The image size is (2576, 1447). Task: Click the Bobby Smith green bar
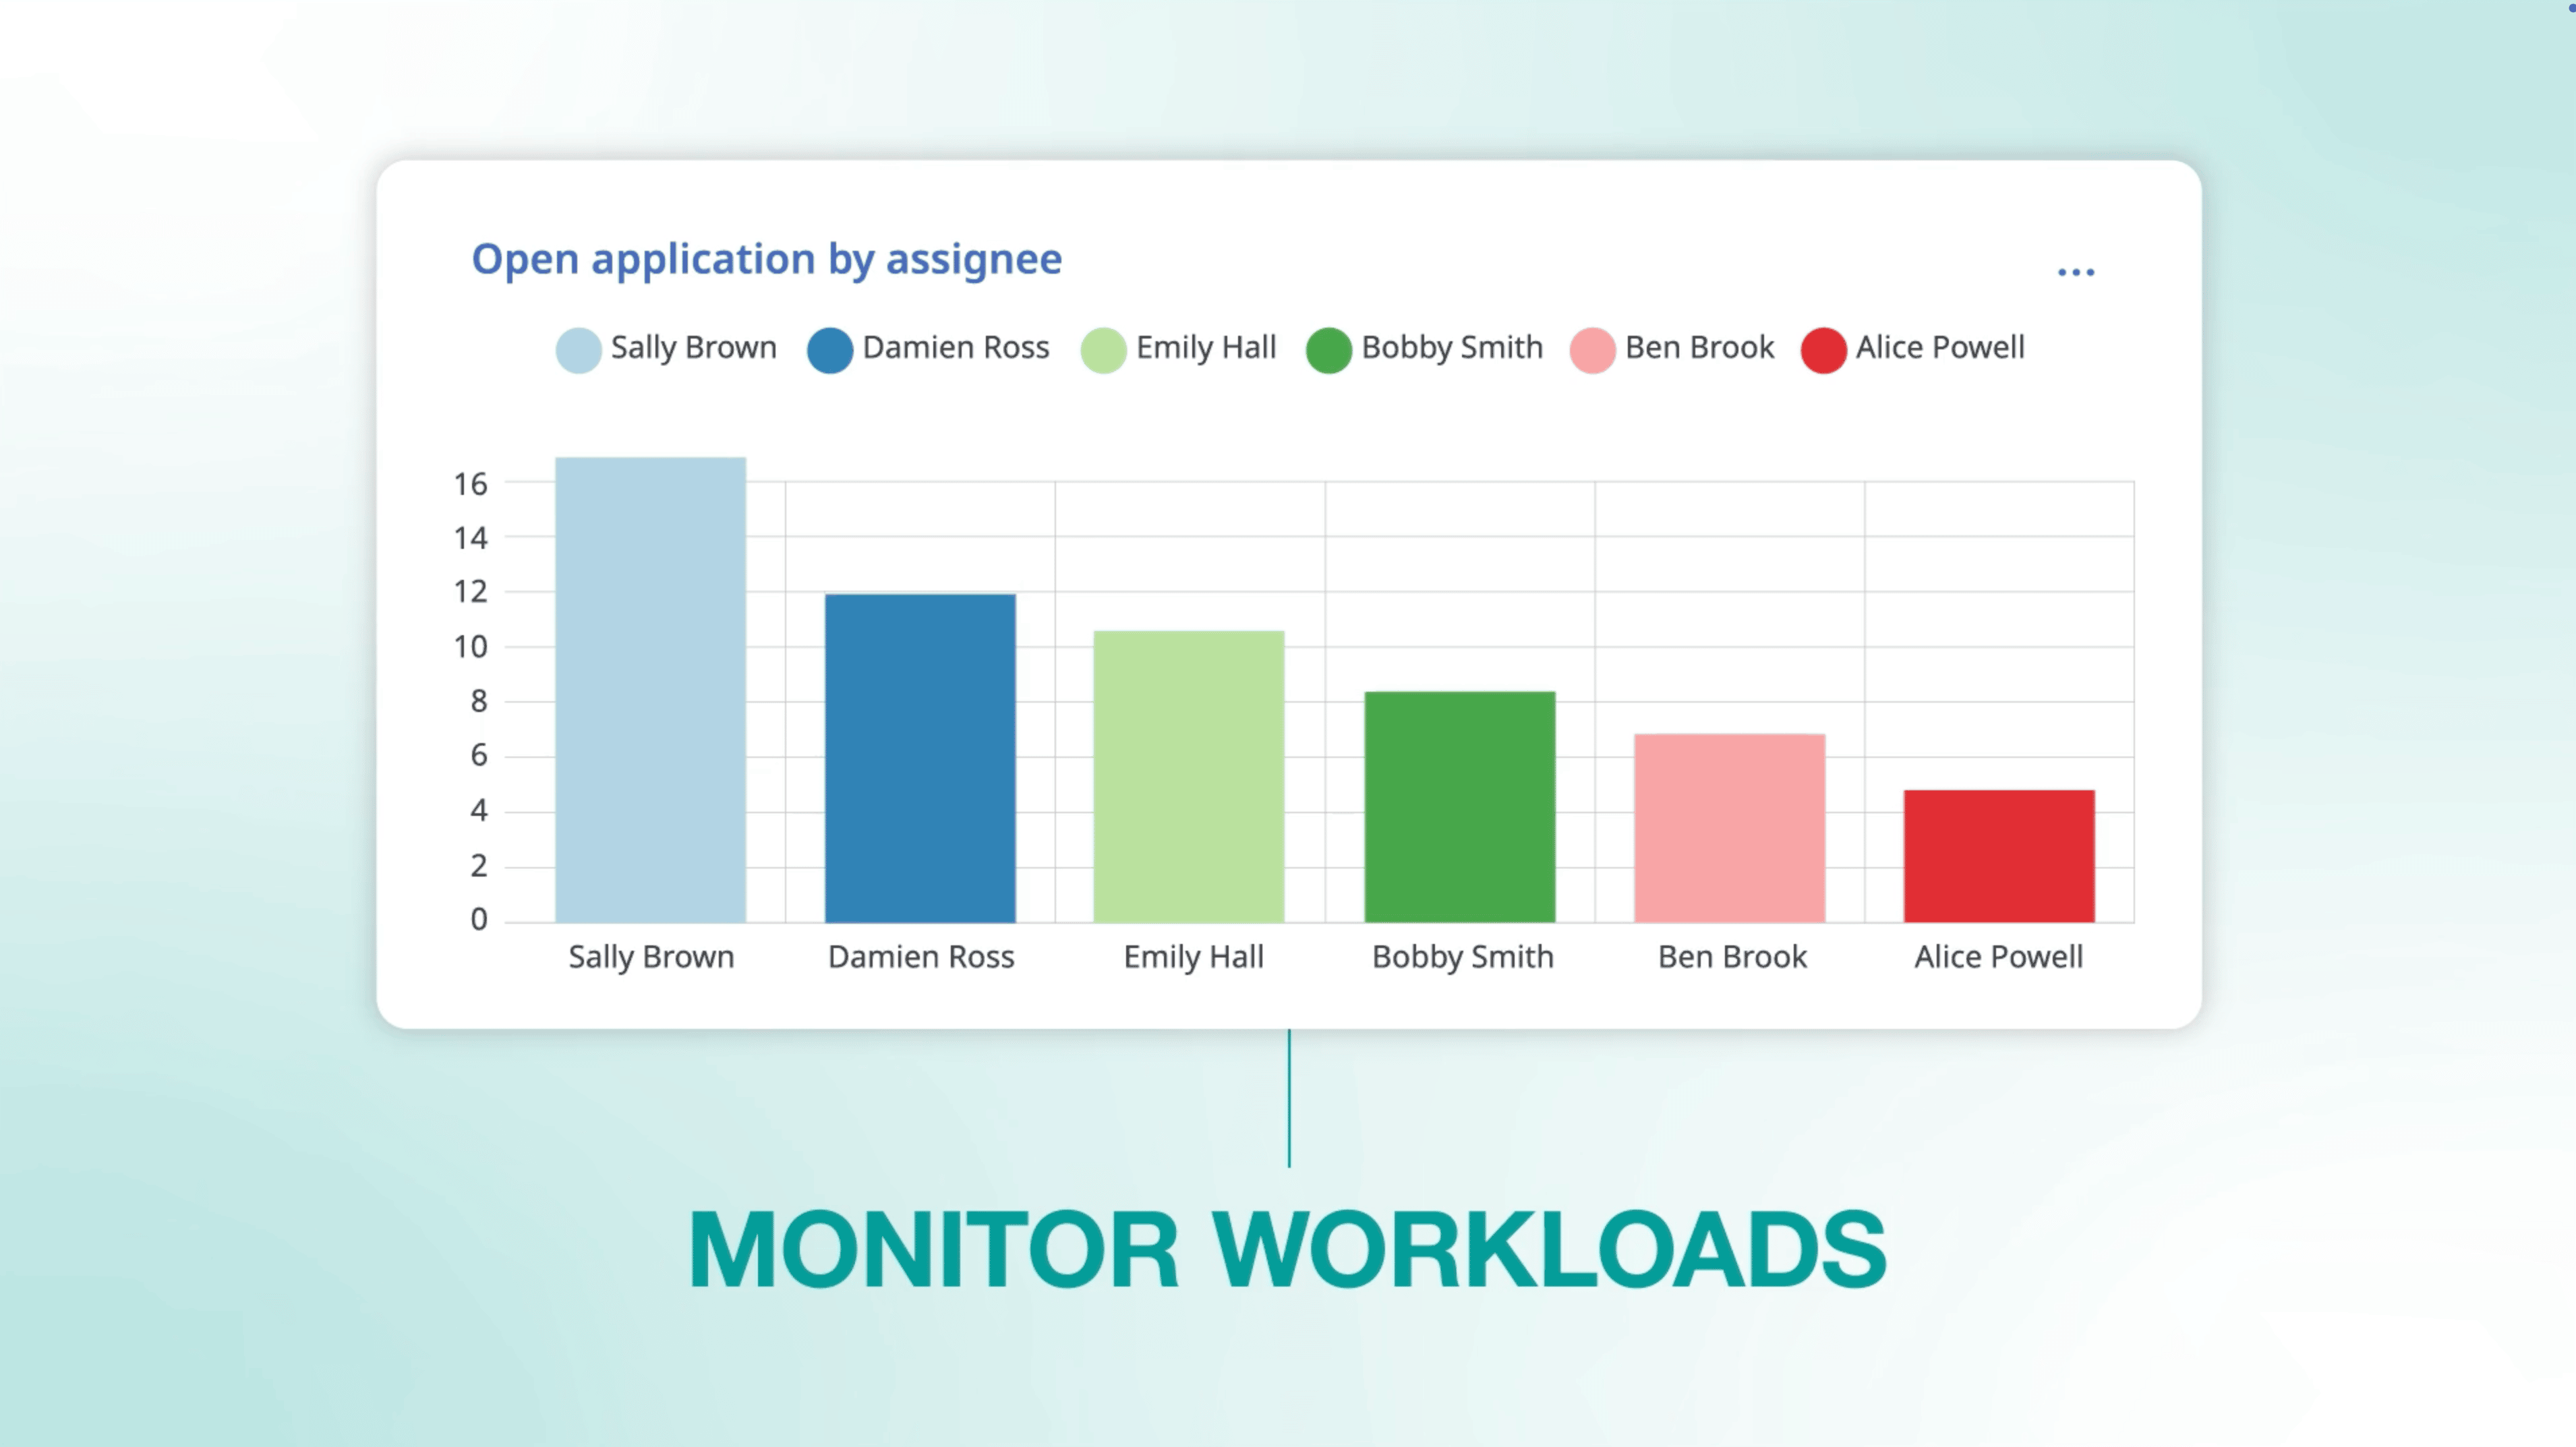(x=1459, y=806)
